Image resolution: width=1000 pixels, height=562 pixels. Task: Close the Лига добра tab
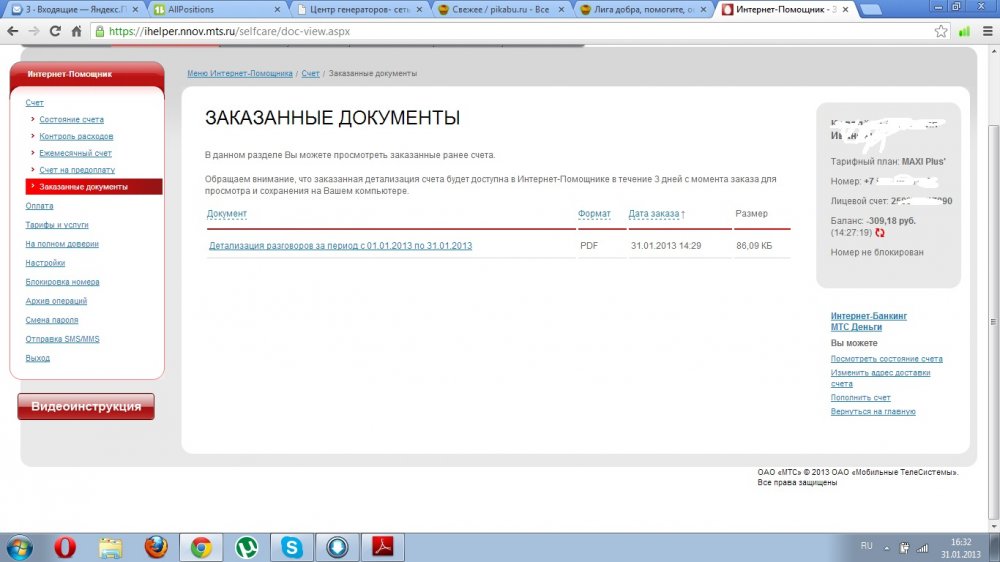(x=703, y=10)
